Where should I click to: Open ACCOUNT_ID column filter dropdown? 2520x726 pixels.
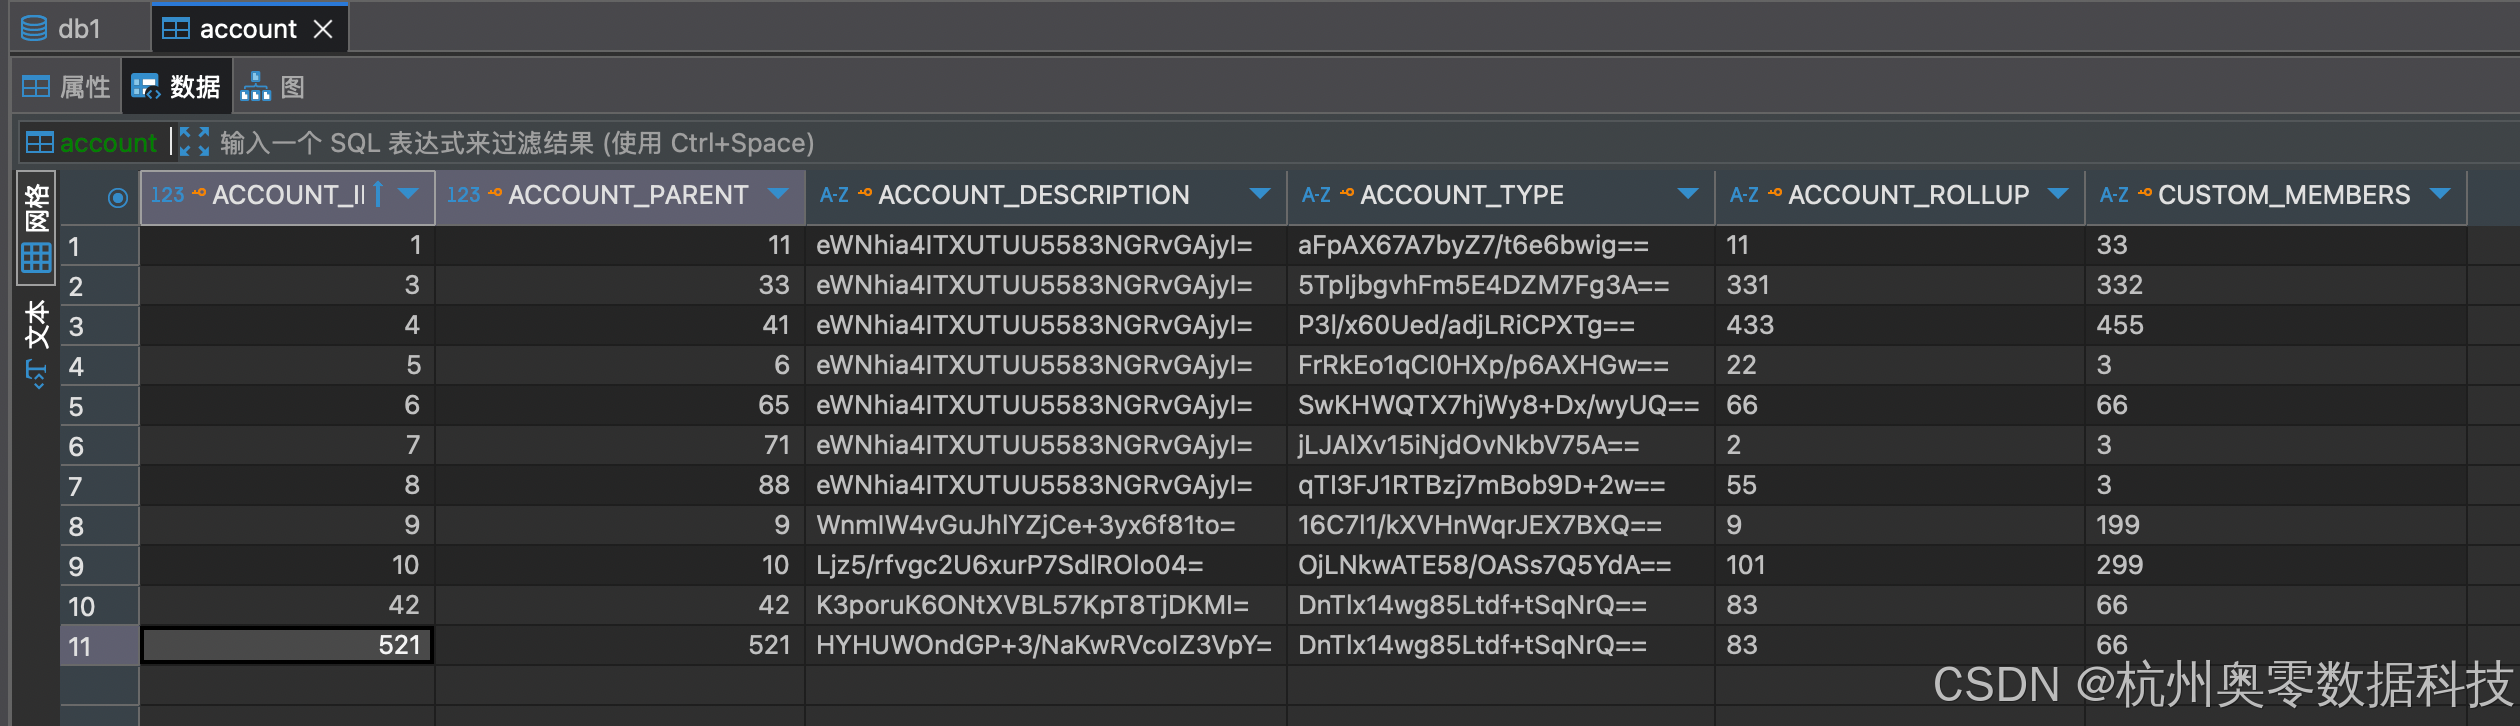tap(408, 193)
